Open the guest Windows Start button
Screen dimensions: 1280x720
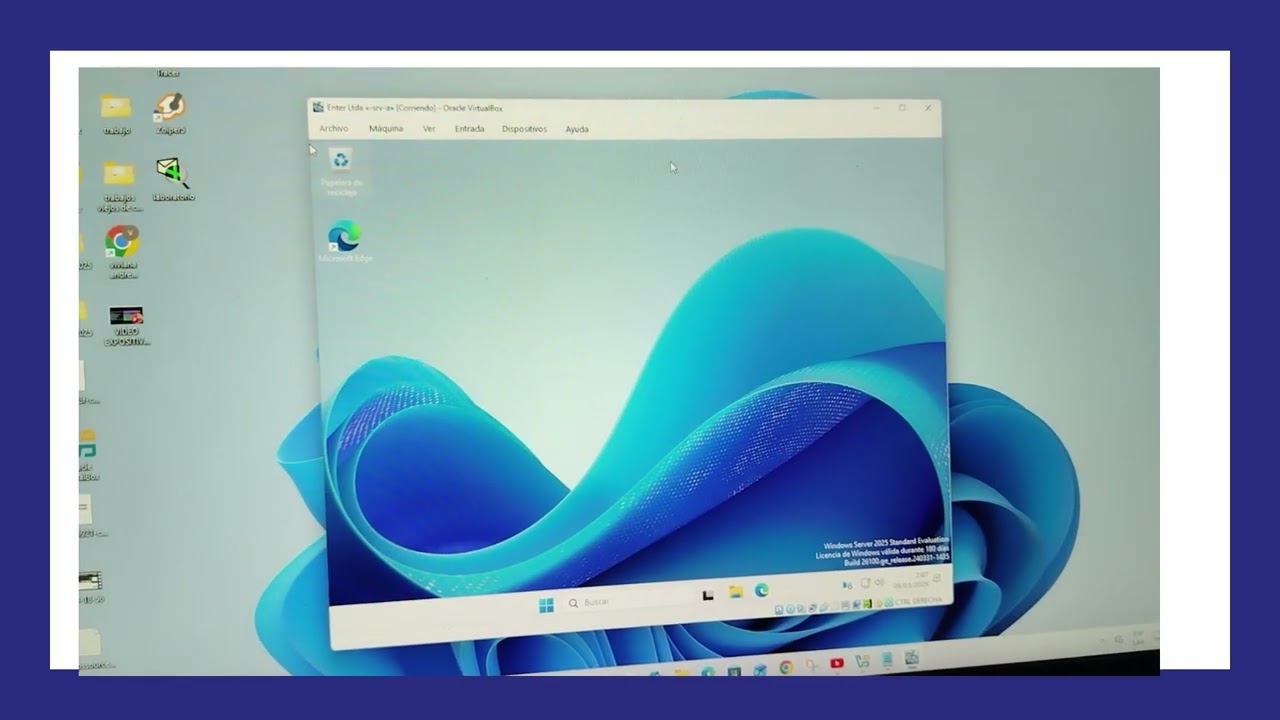546,604
